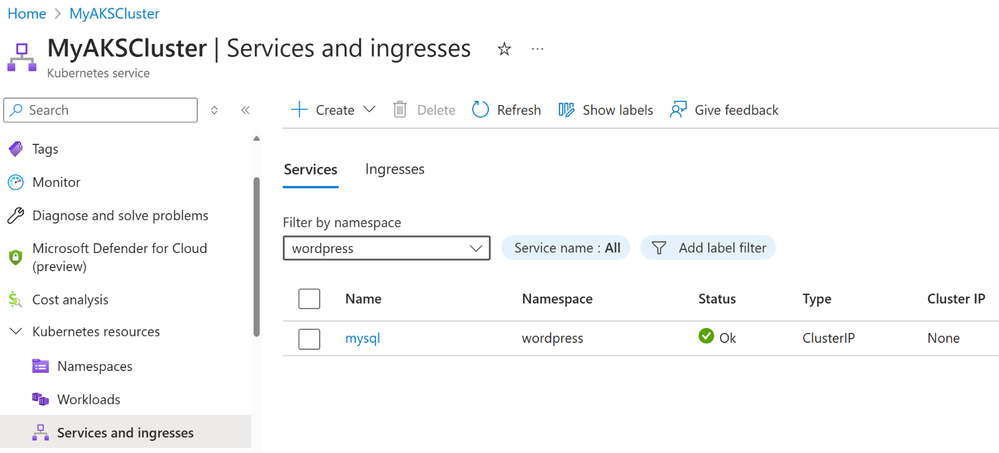The width and height of the screenshot is (999, 453).
Task: Click the Workloads cubes icon
Action: pyautogui.click(x=40, y=399)
